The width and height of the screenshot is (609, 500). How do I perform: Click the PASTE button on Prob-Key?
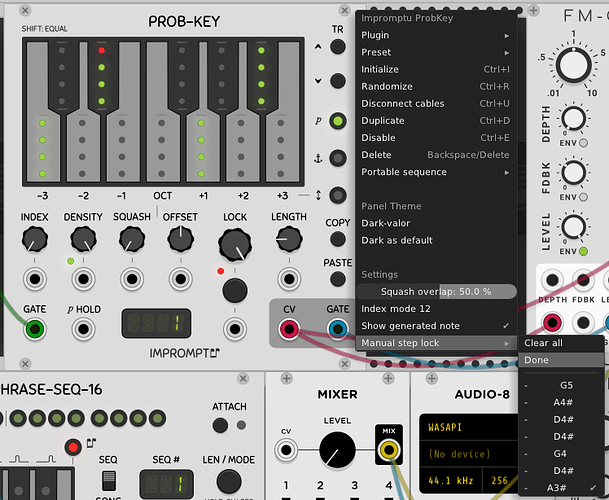pyautogui.click(x=338, y=279)
